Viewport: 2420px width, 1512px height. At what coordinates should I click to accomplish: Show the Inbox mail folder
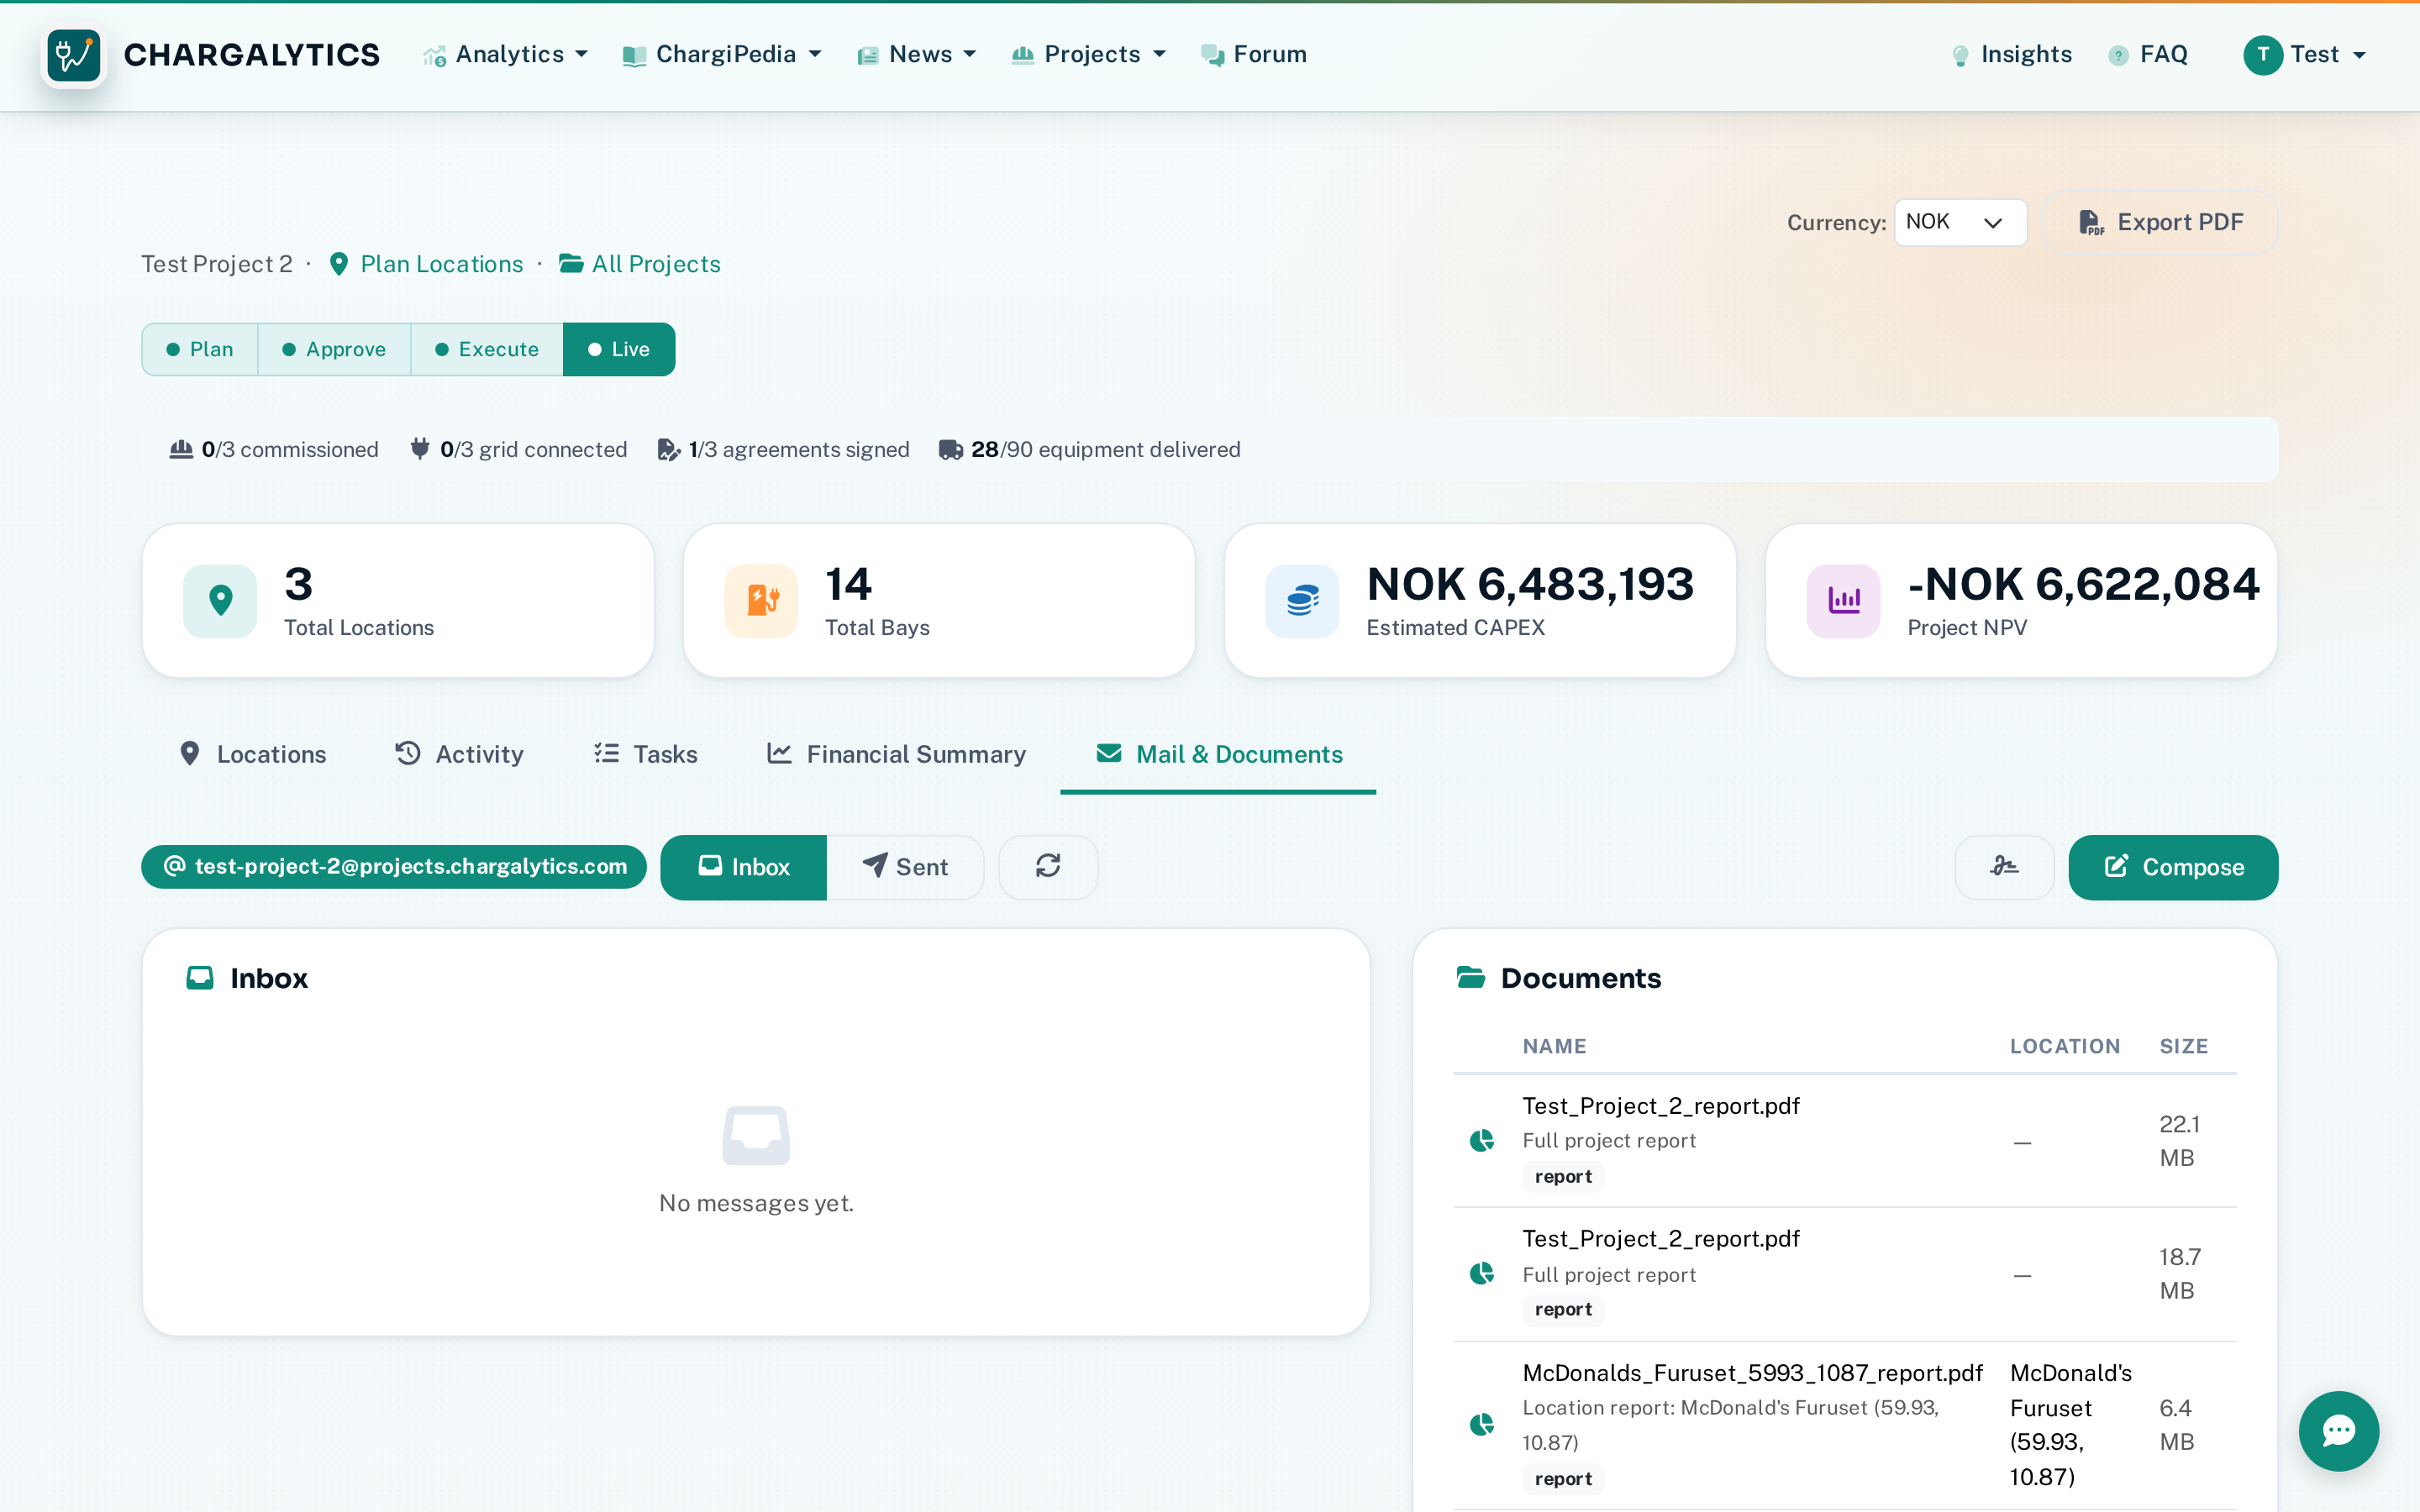(x=744, y=867)
